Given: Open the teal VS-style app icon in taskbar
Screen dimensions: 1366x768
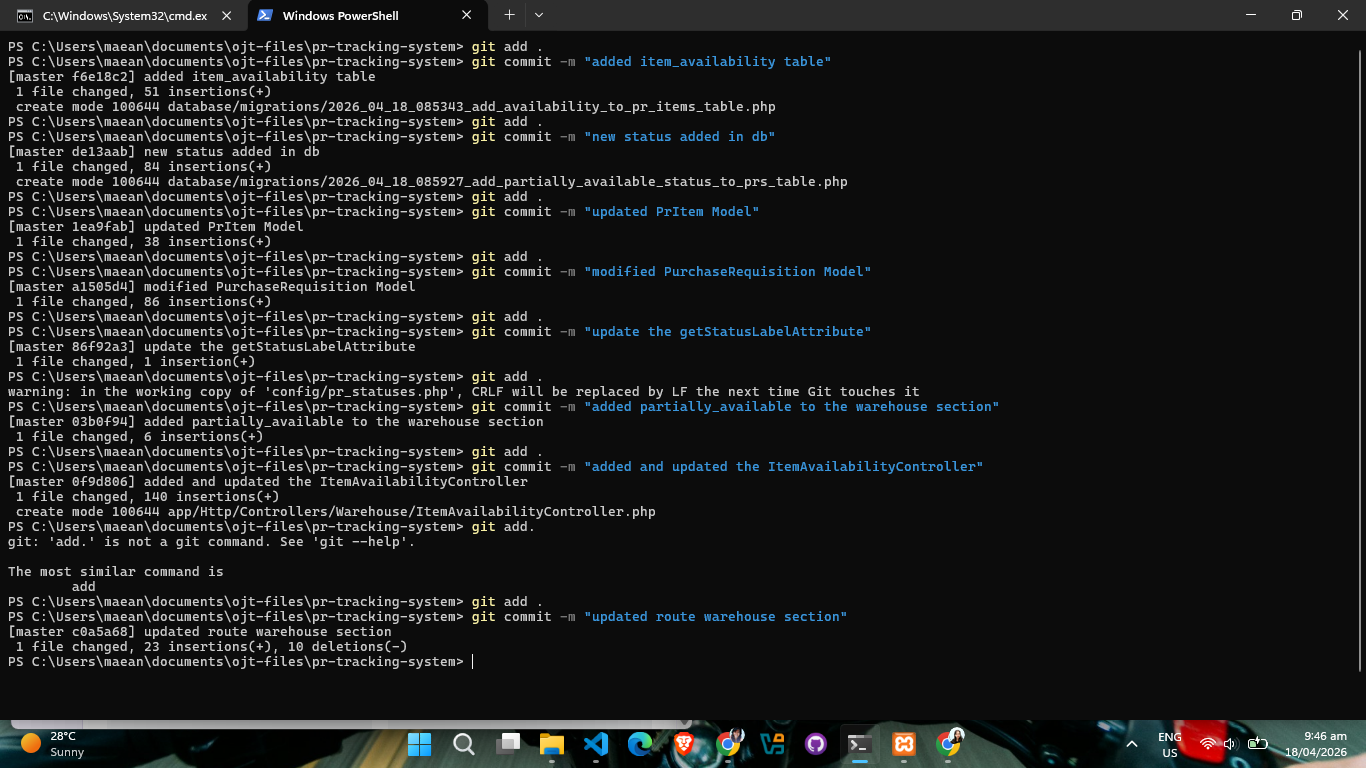Looking at the screenshot, I should [772, 744].
